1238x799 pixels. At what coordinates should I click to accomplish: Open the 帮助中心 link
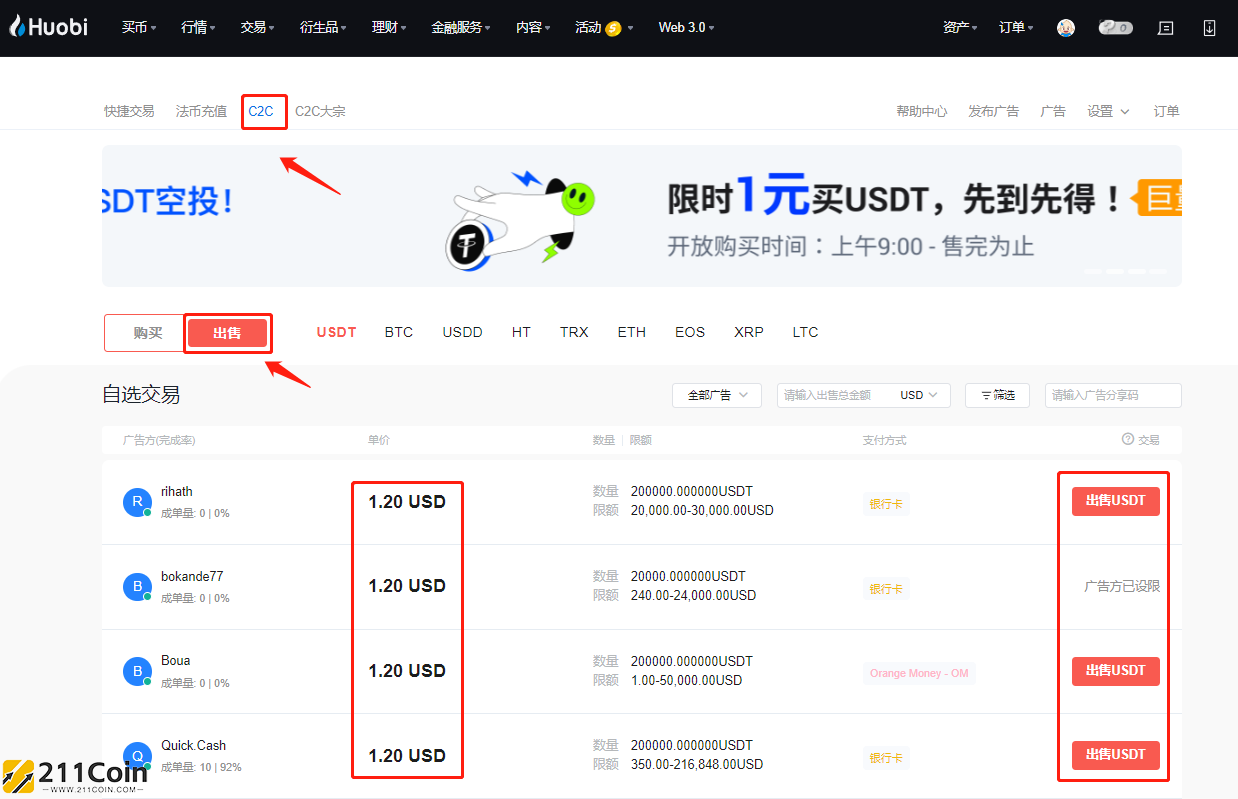pyautogui.click(x=922, y=111)
